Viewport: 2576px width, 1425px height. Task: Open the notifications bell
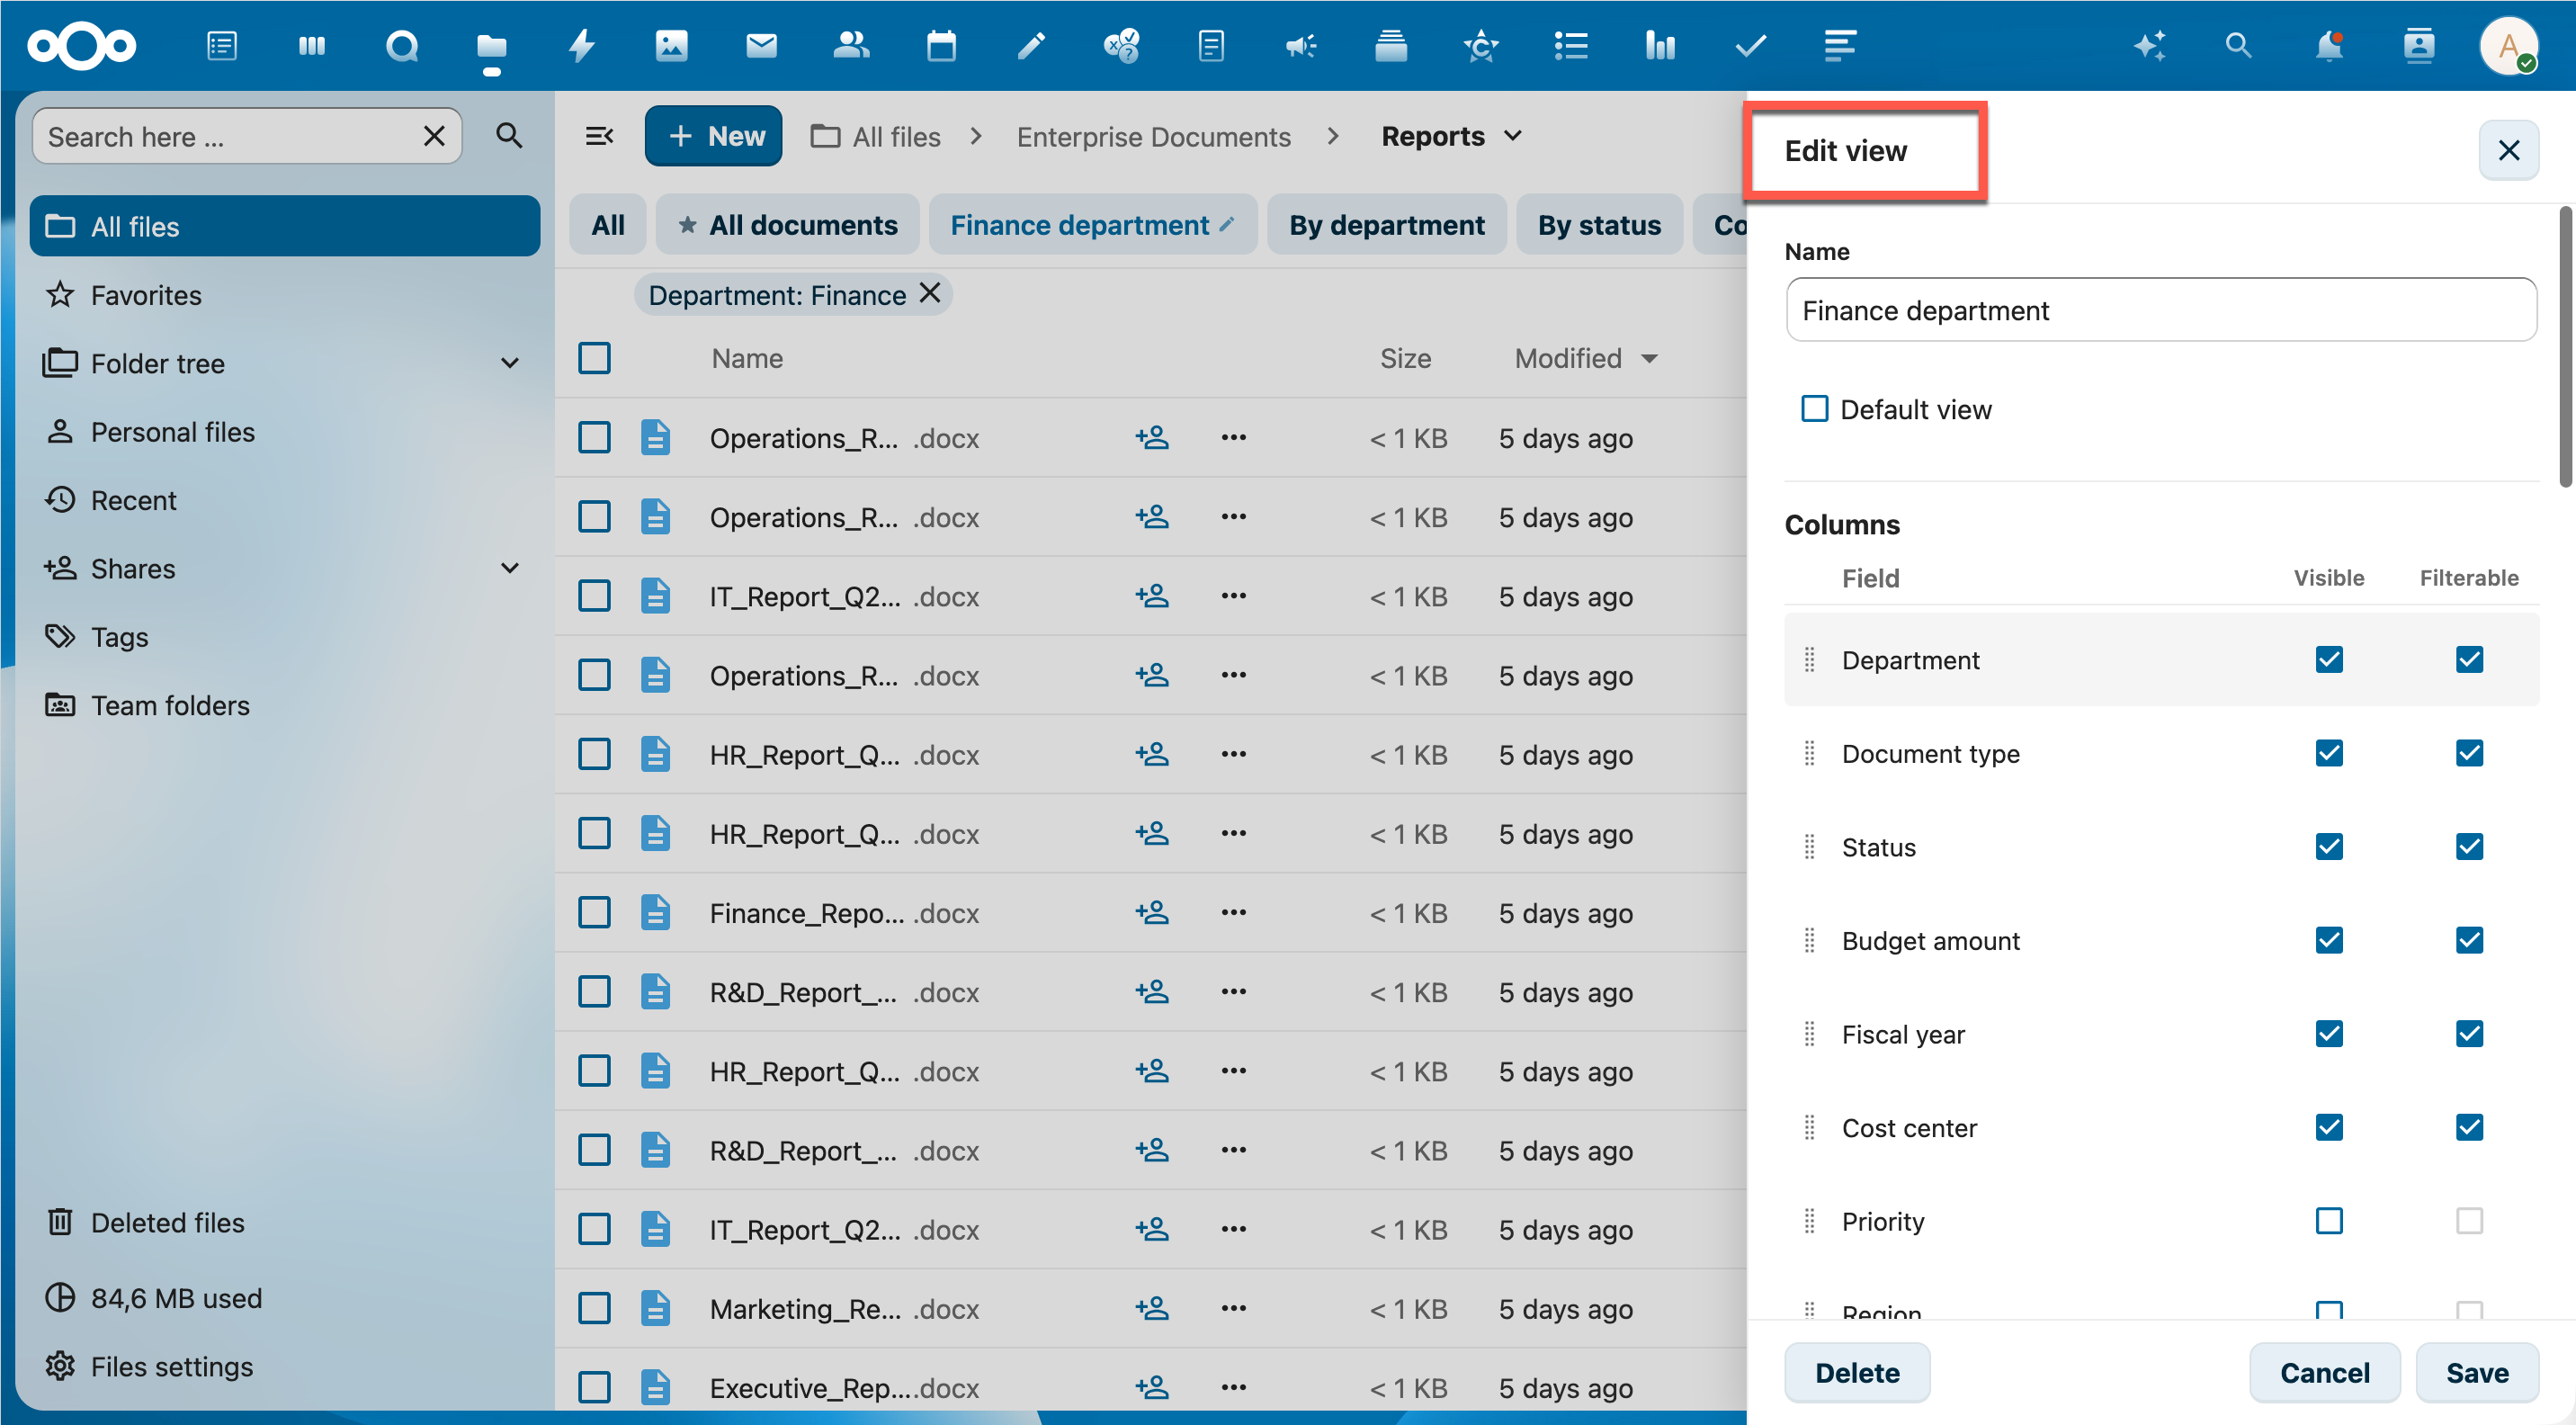[x=2329, y=46]
